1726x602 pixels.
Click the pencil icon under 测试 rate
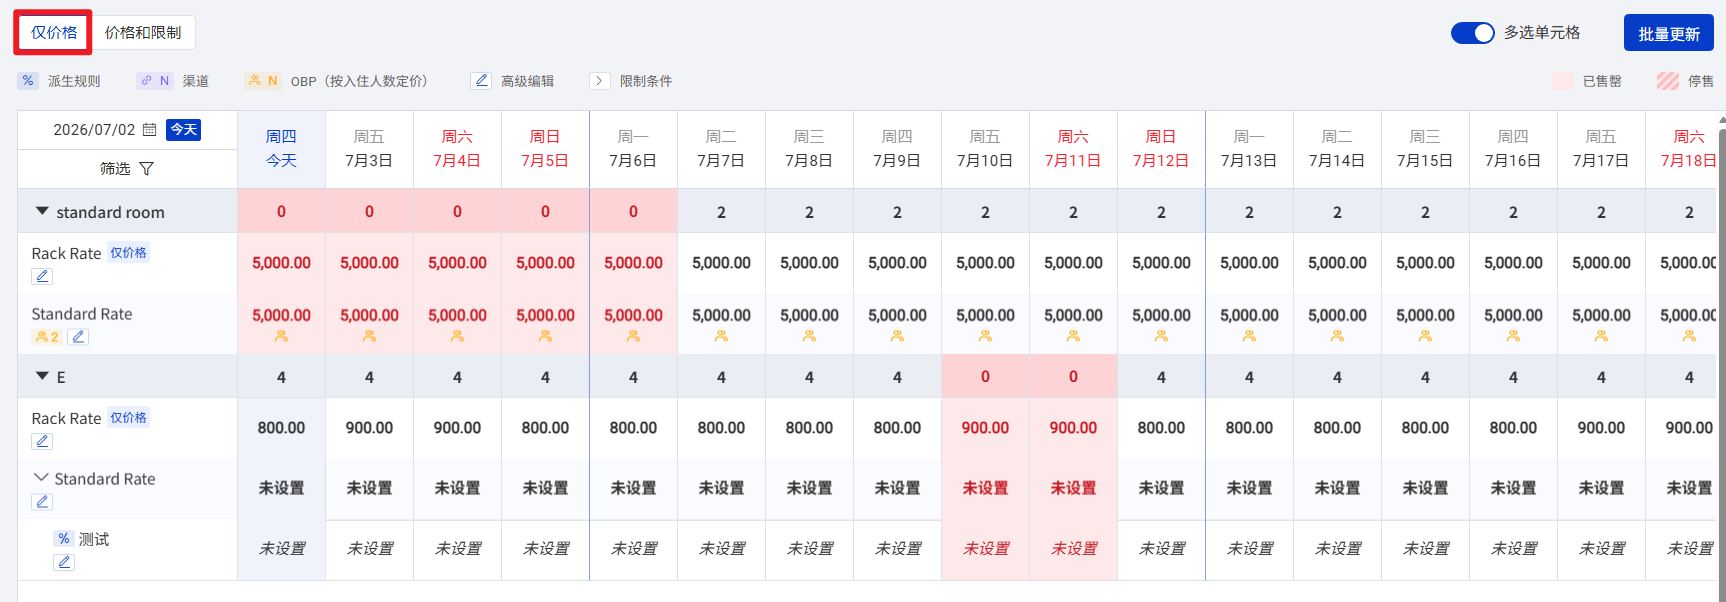point(64,562)
